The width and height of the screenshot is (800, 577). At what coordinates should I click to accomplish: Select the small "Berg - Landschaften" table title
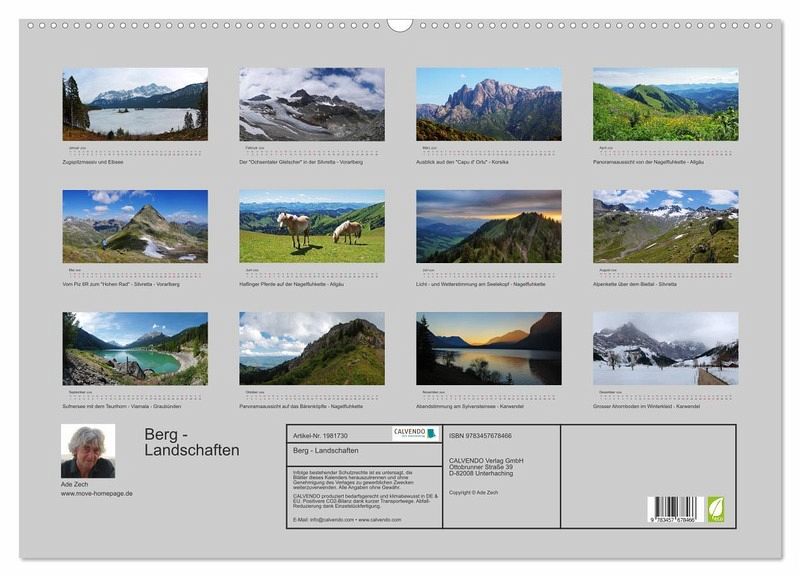coord(326,450)
